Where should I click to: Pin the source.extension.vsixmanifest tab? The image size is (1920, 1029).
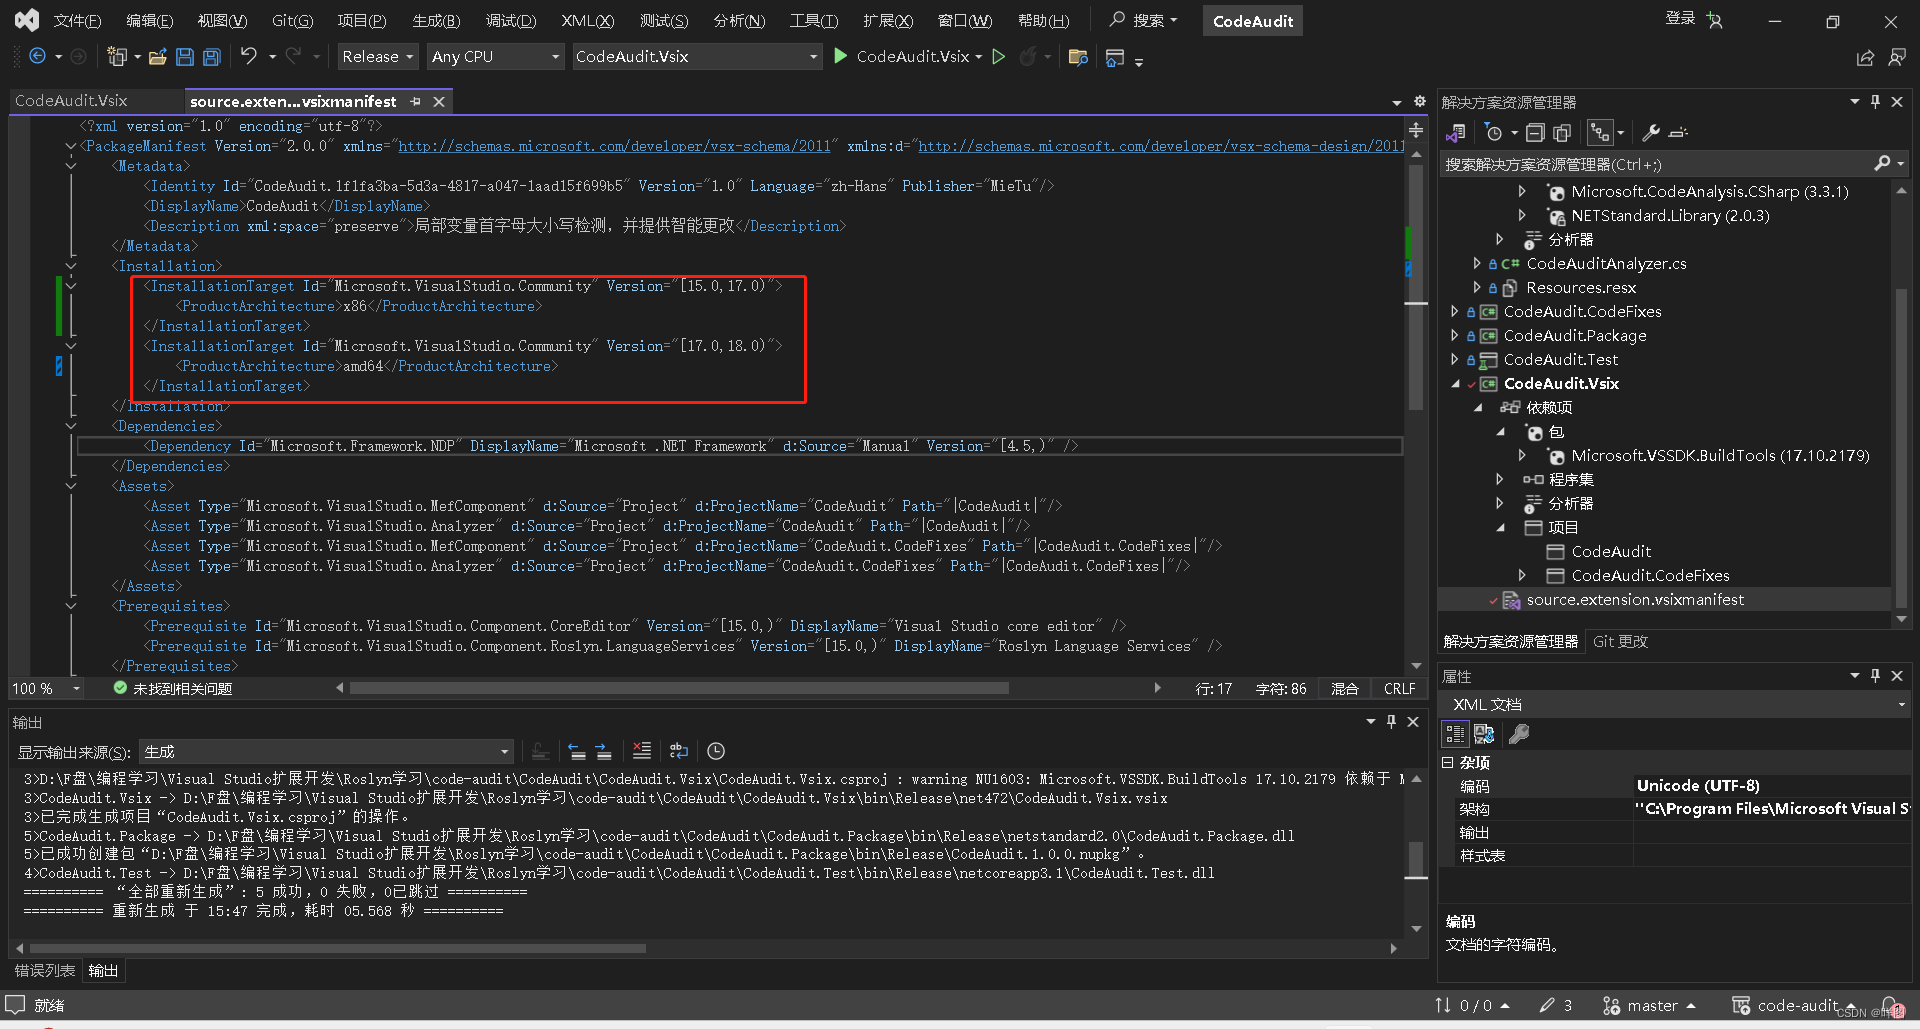coord(415,101)
